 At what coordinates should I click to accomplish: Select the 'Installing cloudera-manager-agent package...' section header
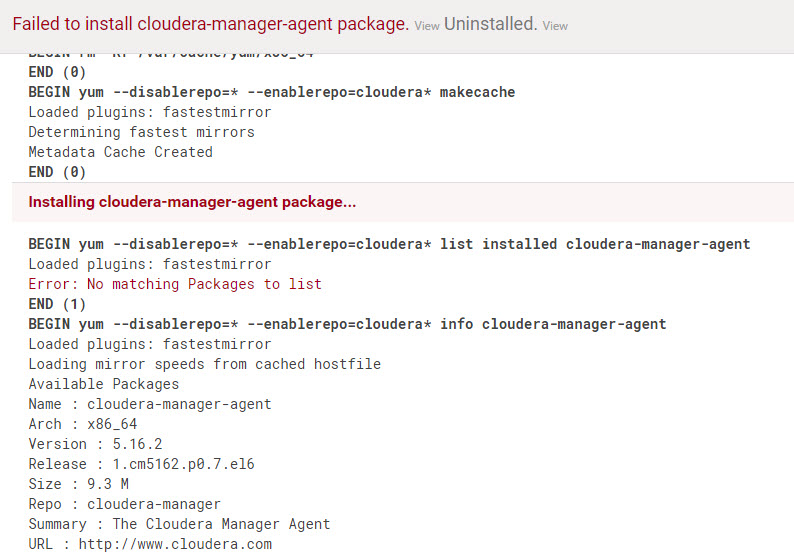[192, 202]
